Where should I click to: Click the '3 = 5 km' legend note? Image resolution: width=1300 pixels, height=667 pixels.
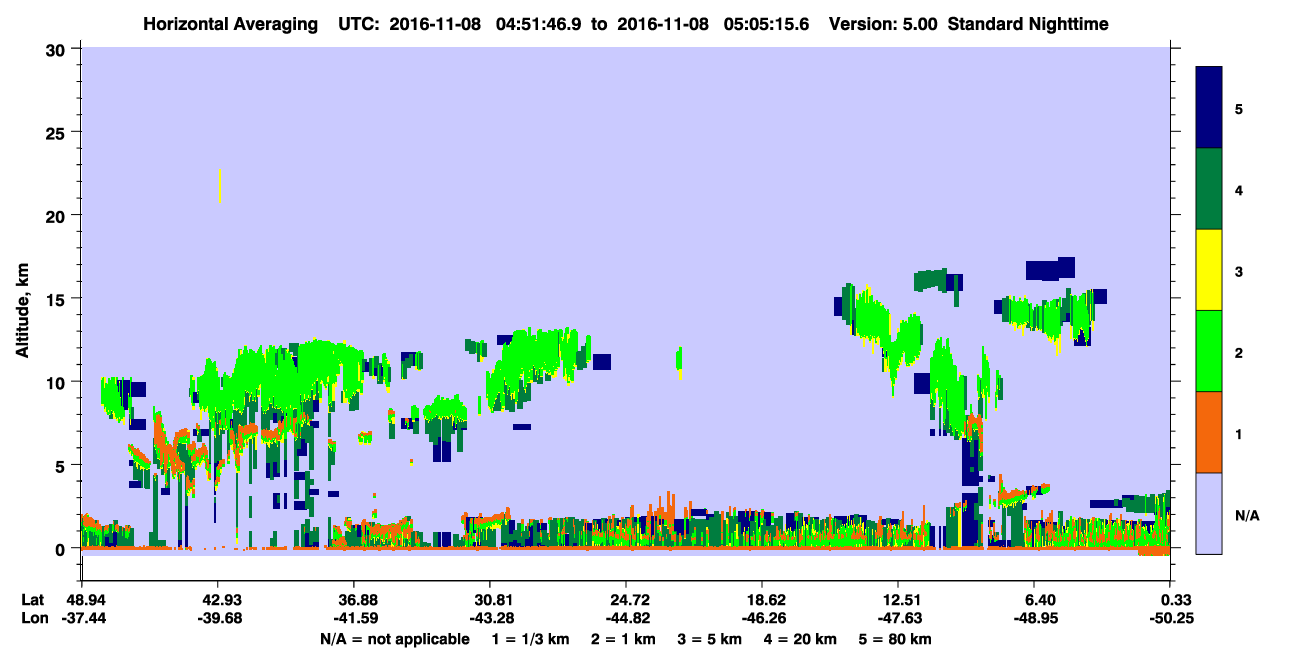pyautogui.click(x=710, y=639)
